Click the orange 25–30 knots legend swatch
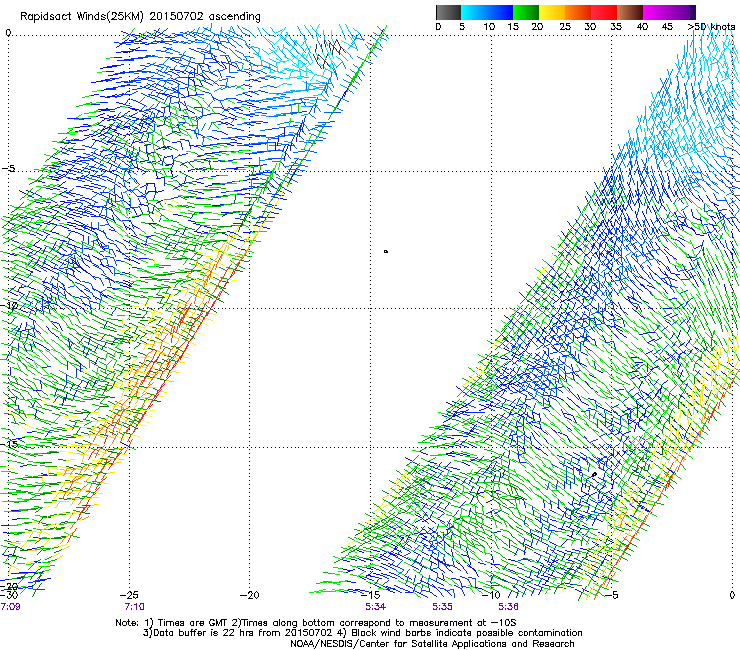Image resolution: width=740 pixels, height=650 pixels. (x=578, y=12)
